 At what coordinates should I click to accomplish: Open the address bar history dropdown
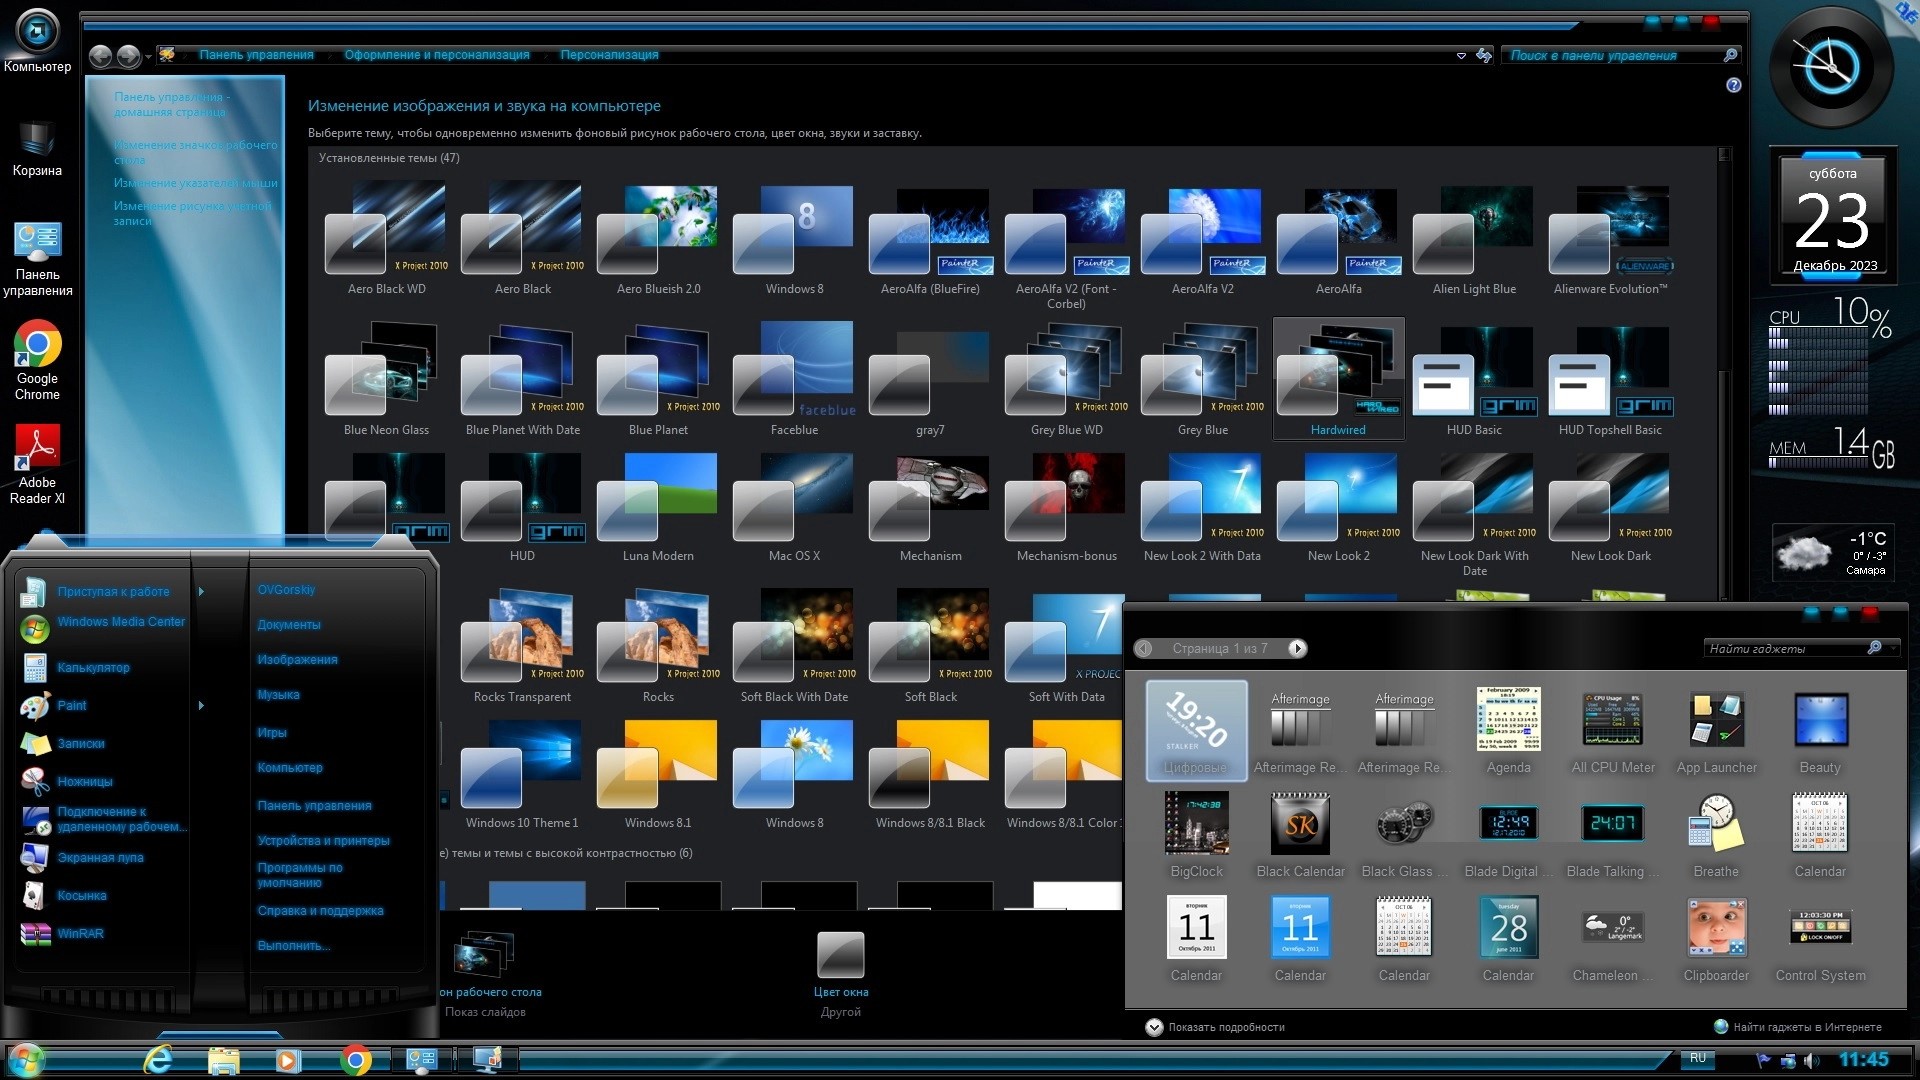[x=1461, y=56]
